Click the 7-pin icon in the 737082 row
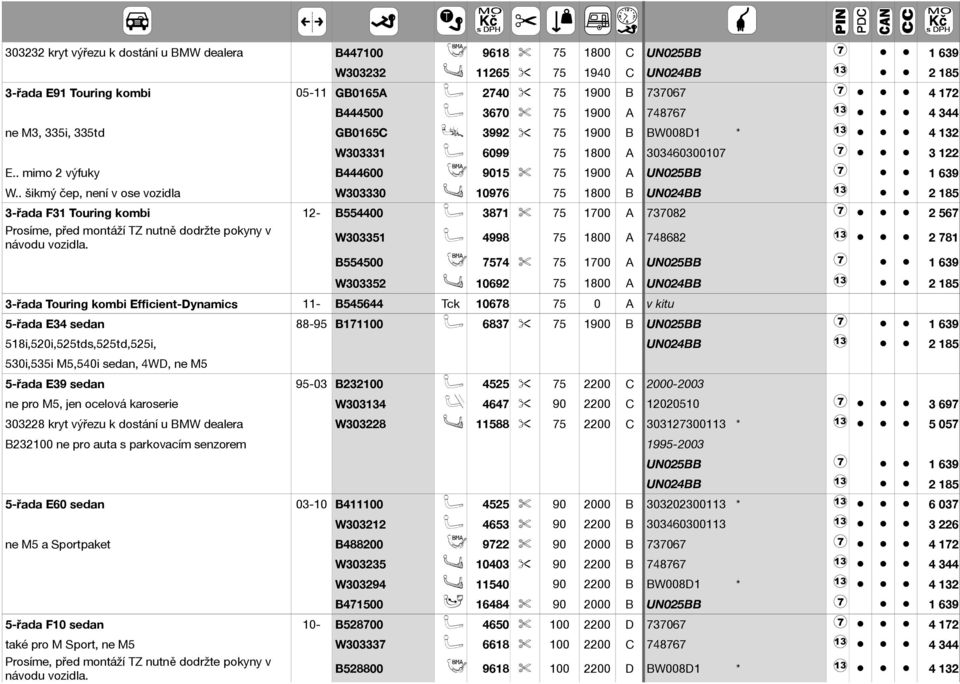Image resolution: width=960 pixels, height=684 pixels. 840,211
